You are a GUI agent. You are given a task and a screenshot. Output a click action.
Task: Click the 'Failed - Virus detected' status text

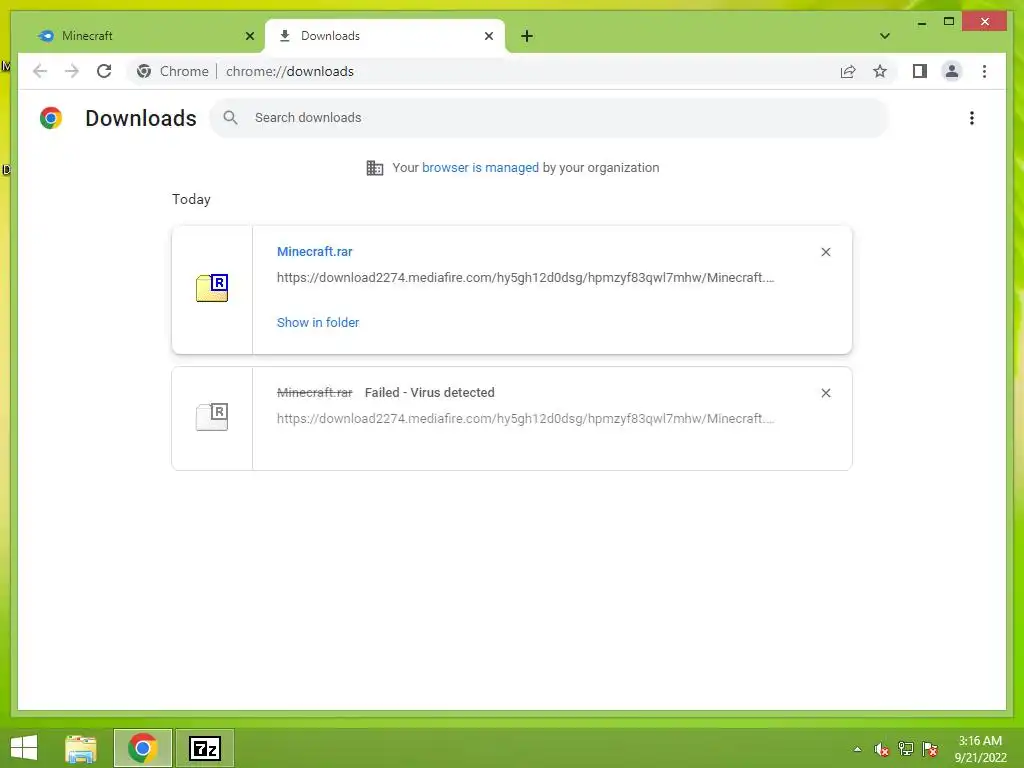click(x=429, y=392)
